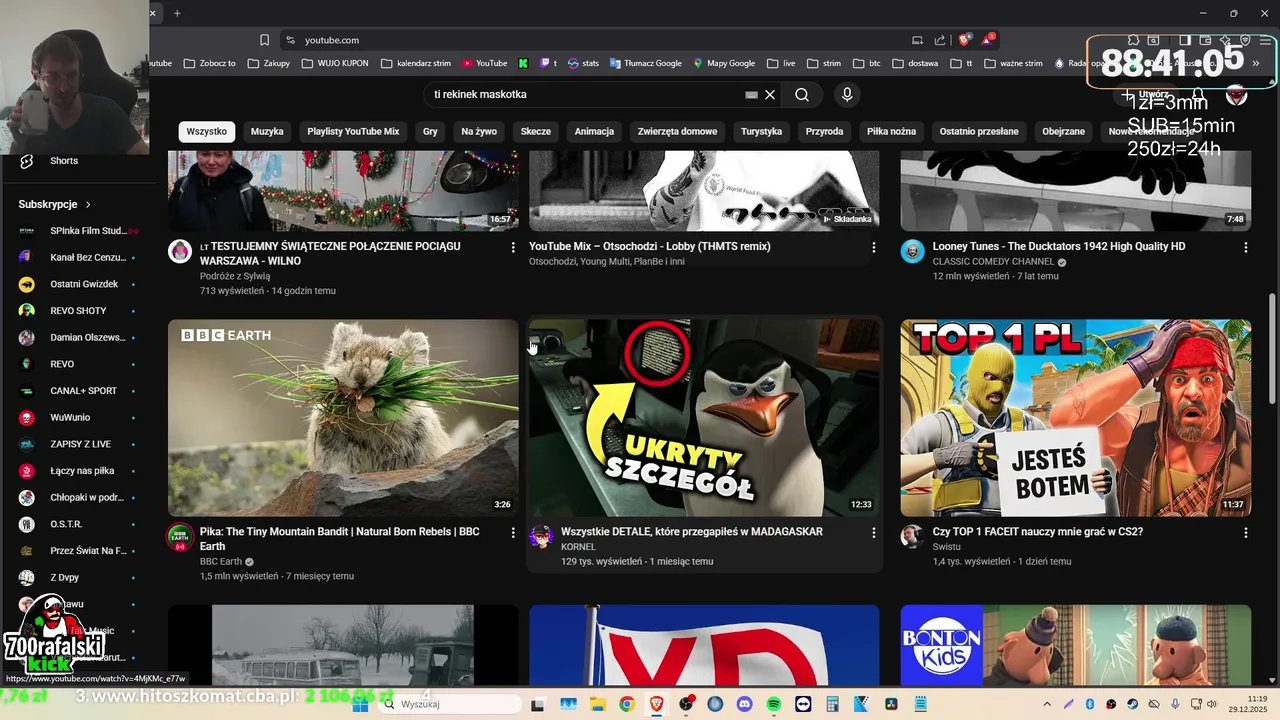1280x720 pixels.
Task: Open Spotify from the taskbar
Action: (773, 704)
